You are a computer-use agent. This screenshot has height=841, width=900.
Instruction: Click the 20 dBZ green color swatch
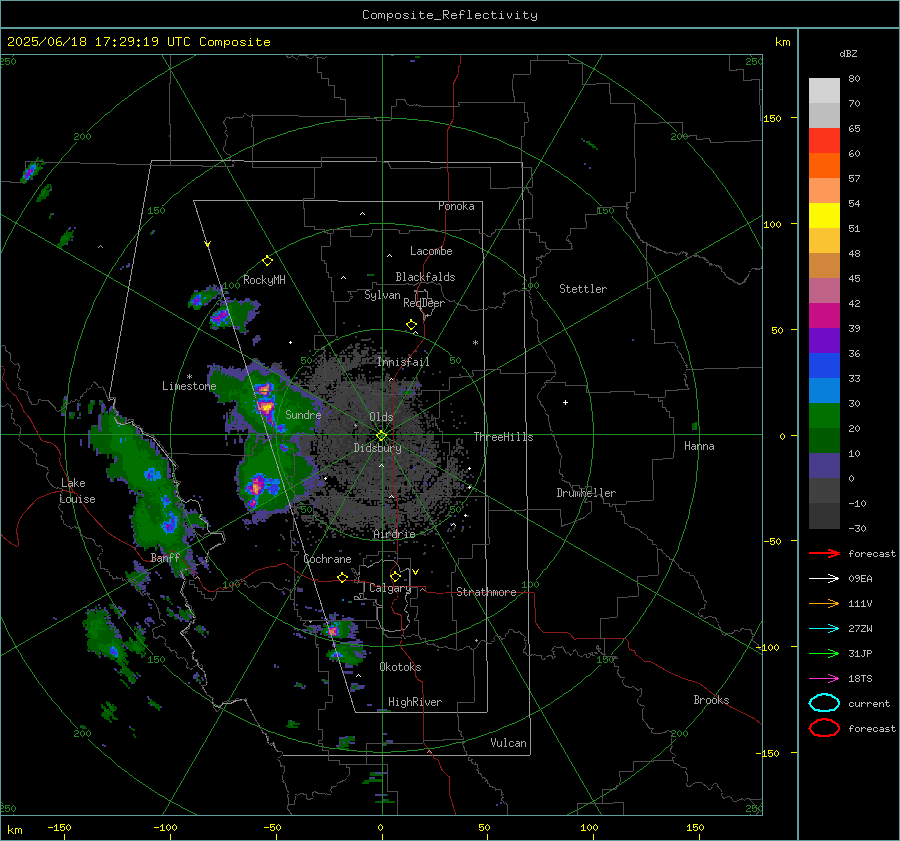[824, 416]
